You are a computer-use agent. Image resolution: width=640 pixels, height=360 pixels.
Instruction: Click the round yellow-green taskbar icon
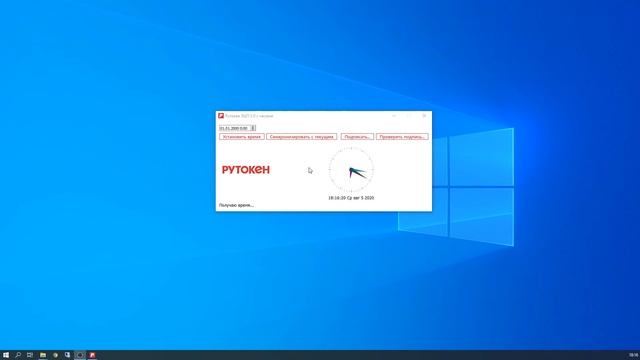point(55,355)
